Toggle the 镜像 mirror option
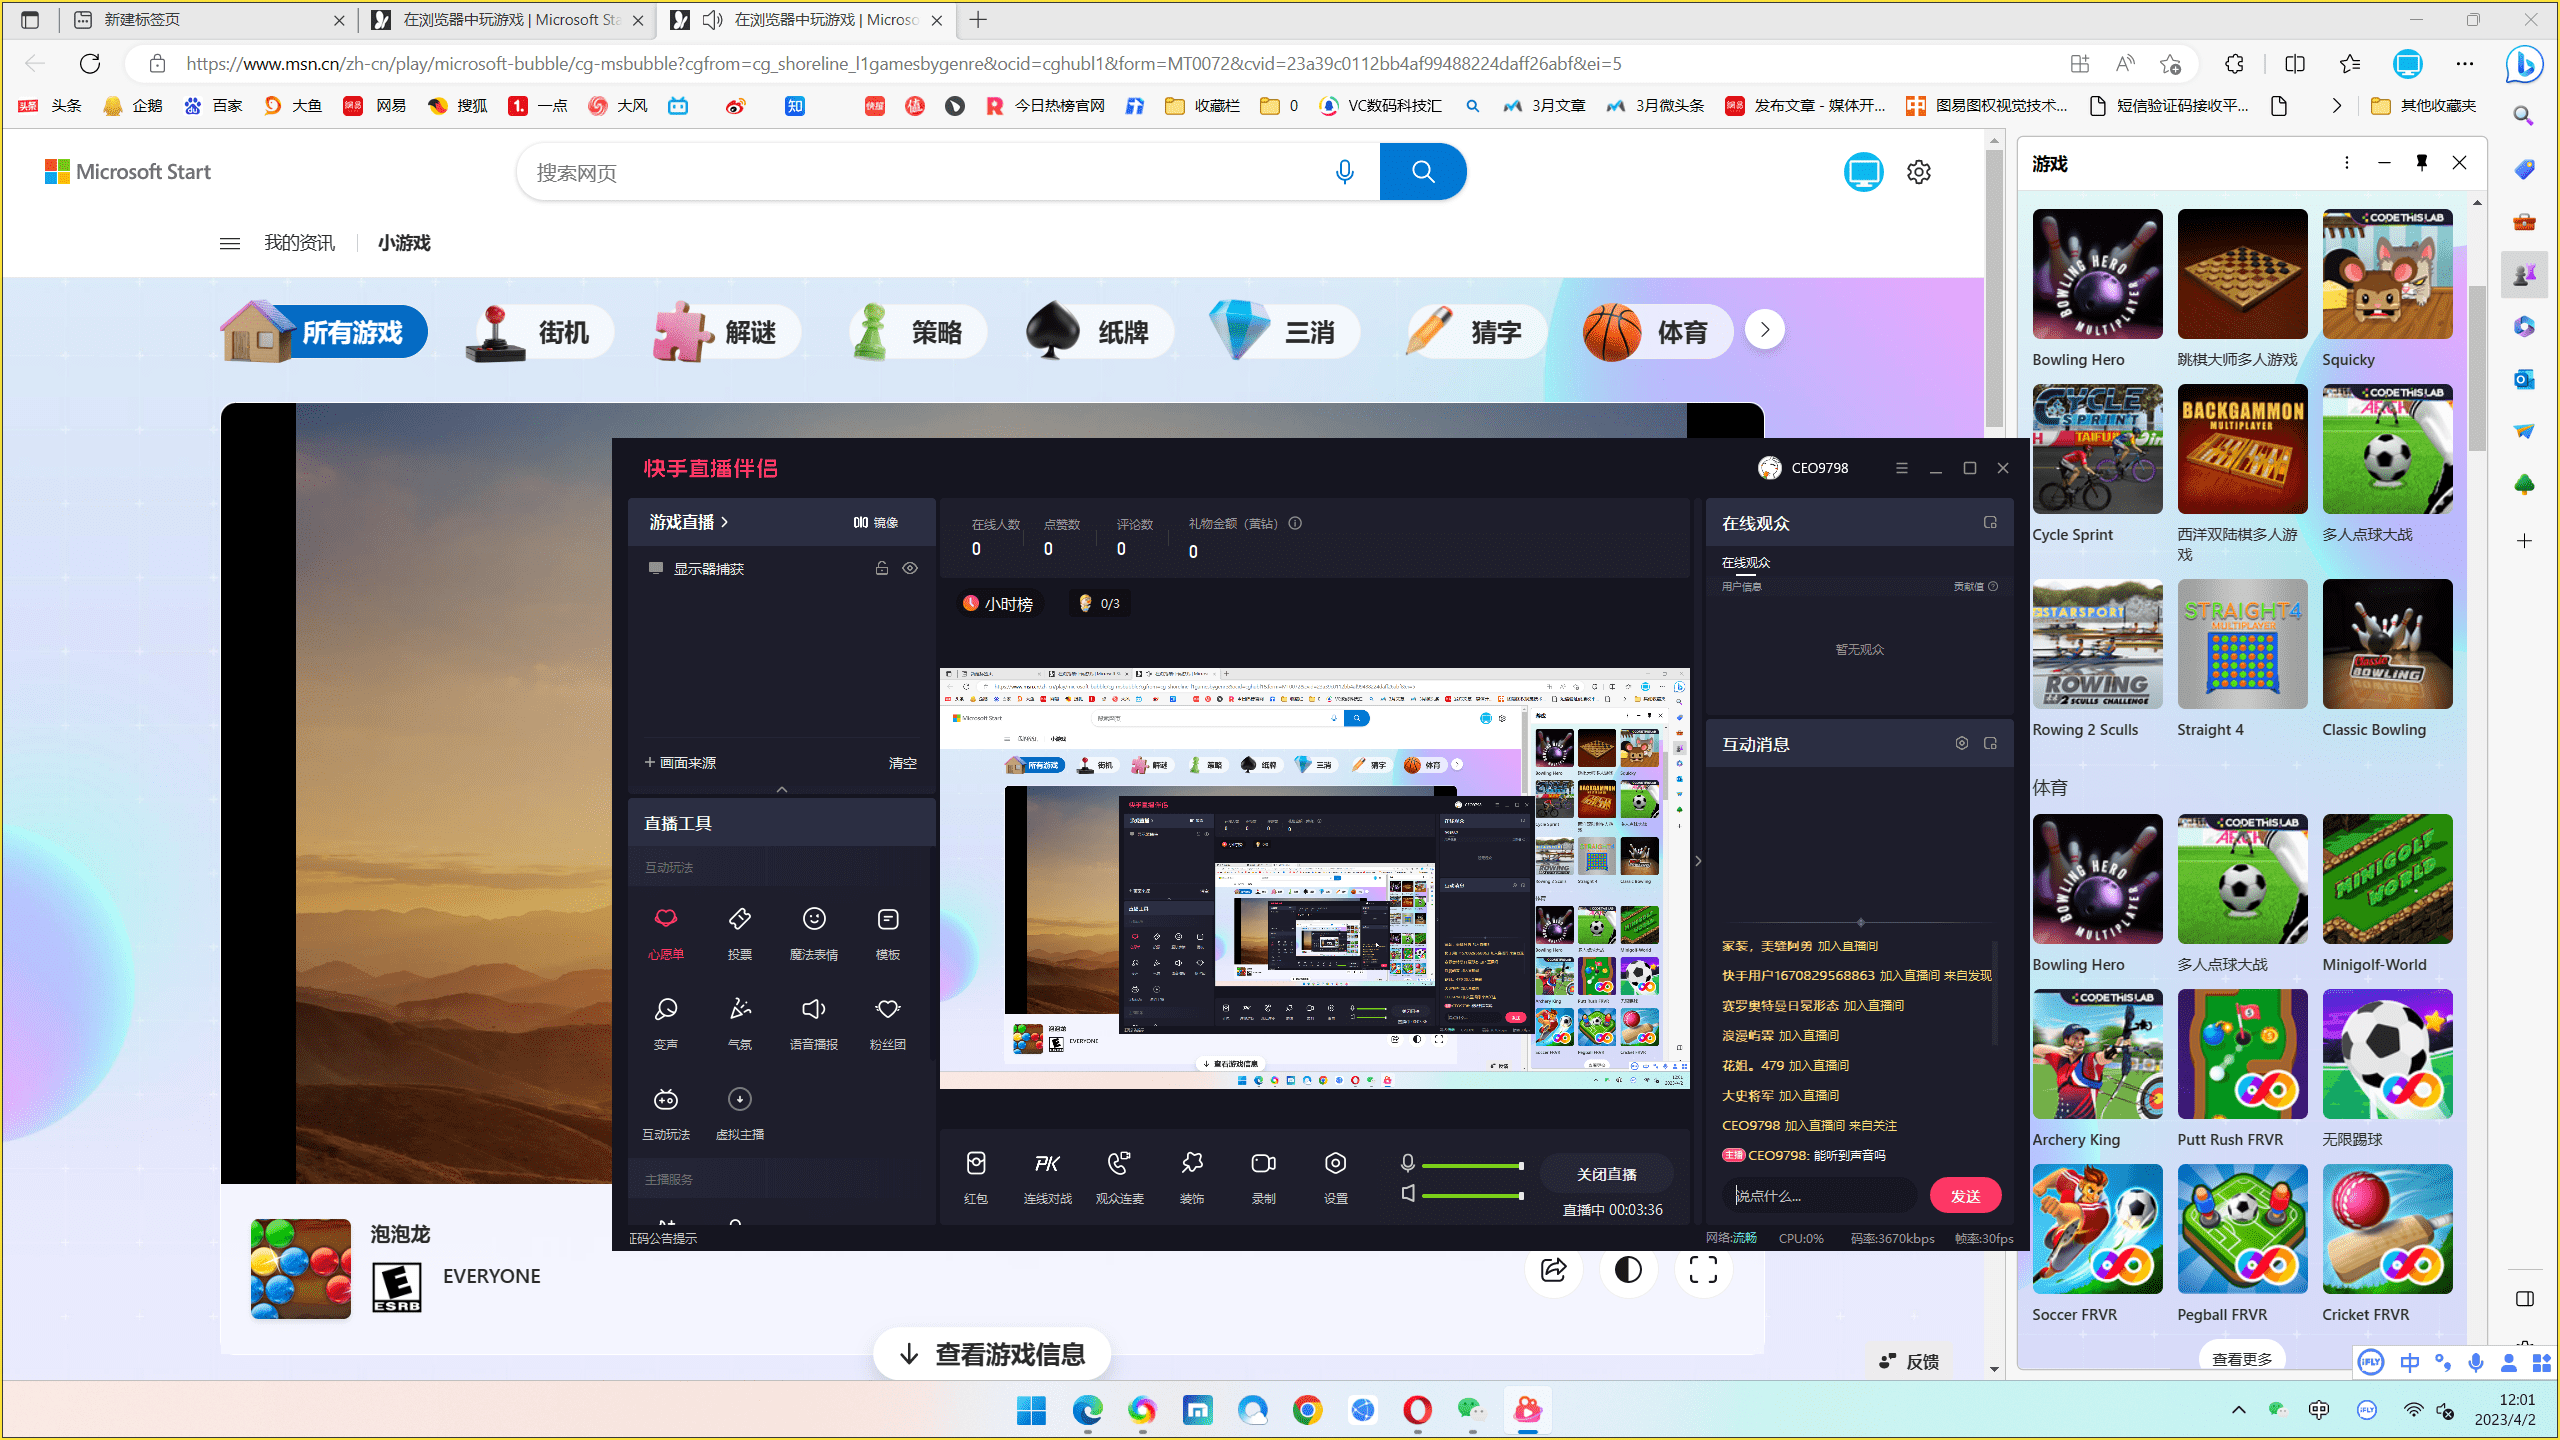Image resolution: width=2560 pixels, height=1440 pixels. point(876,522)
